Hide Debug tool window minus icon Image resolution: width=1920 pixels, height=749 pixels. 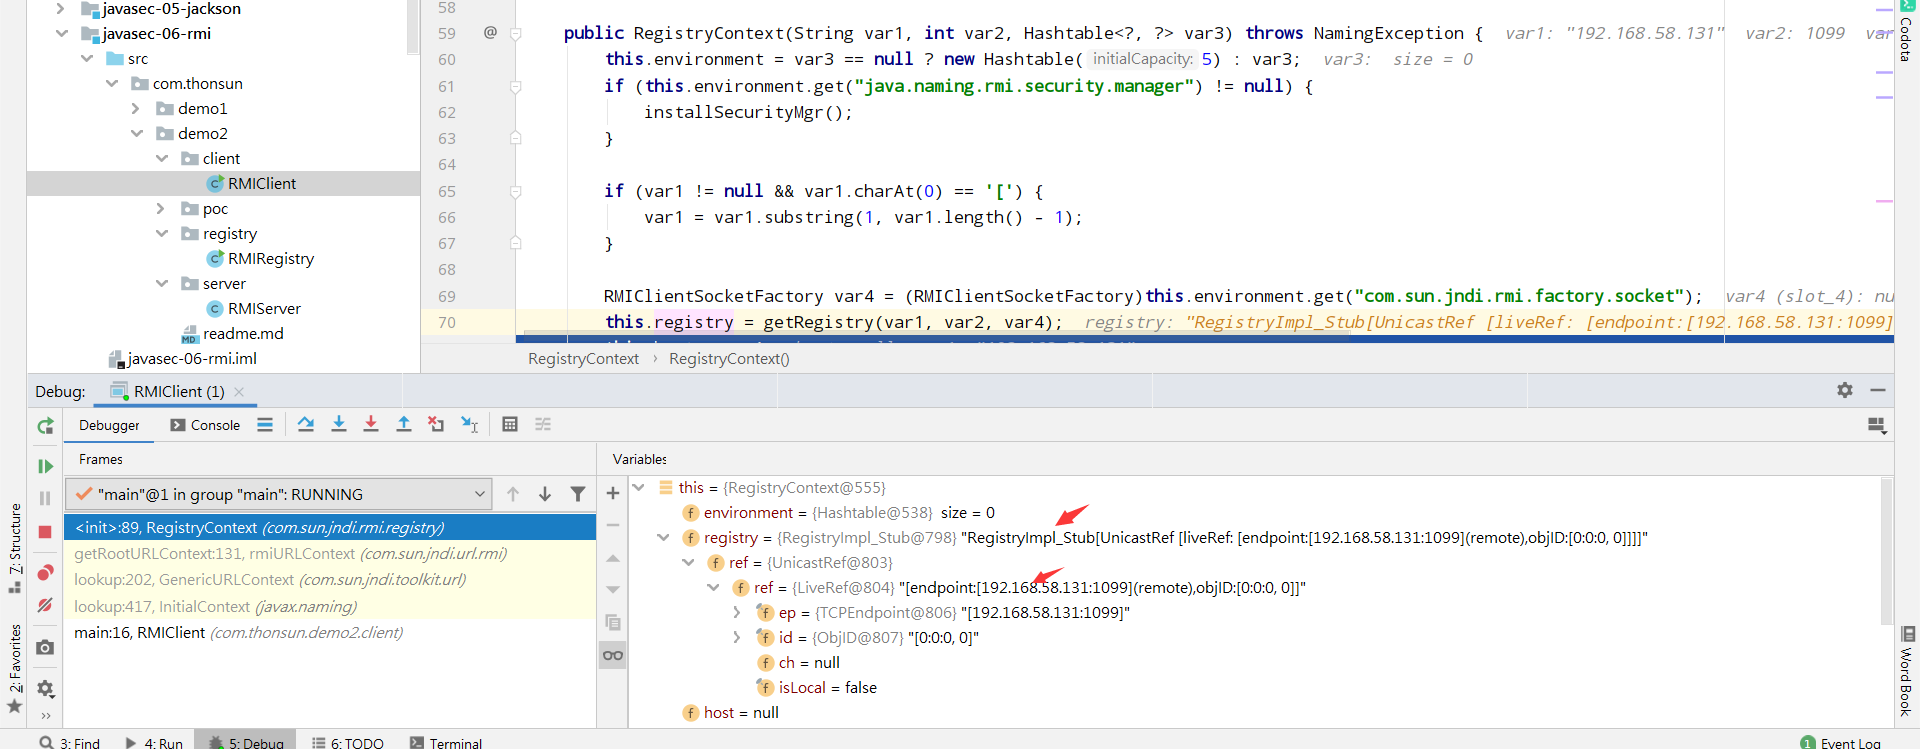[1878, 391]
